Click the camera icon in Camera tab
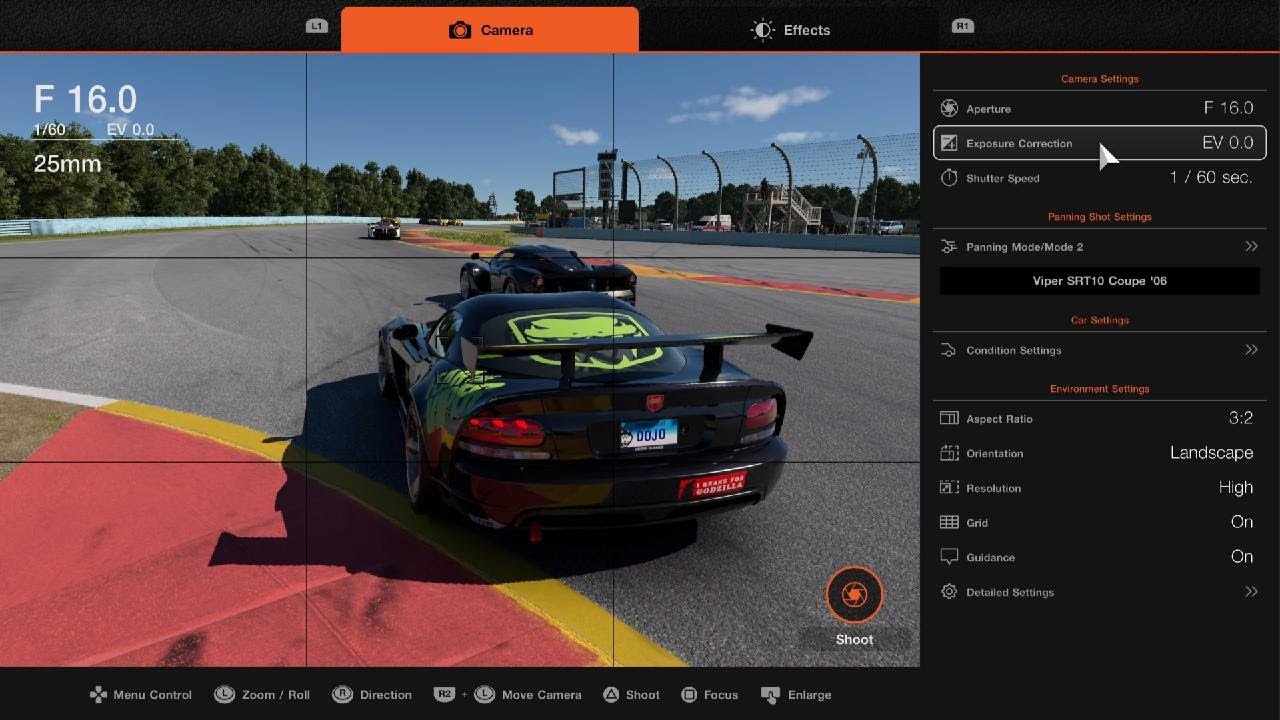The image size is (1280, 720). tap(460, 30)
